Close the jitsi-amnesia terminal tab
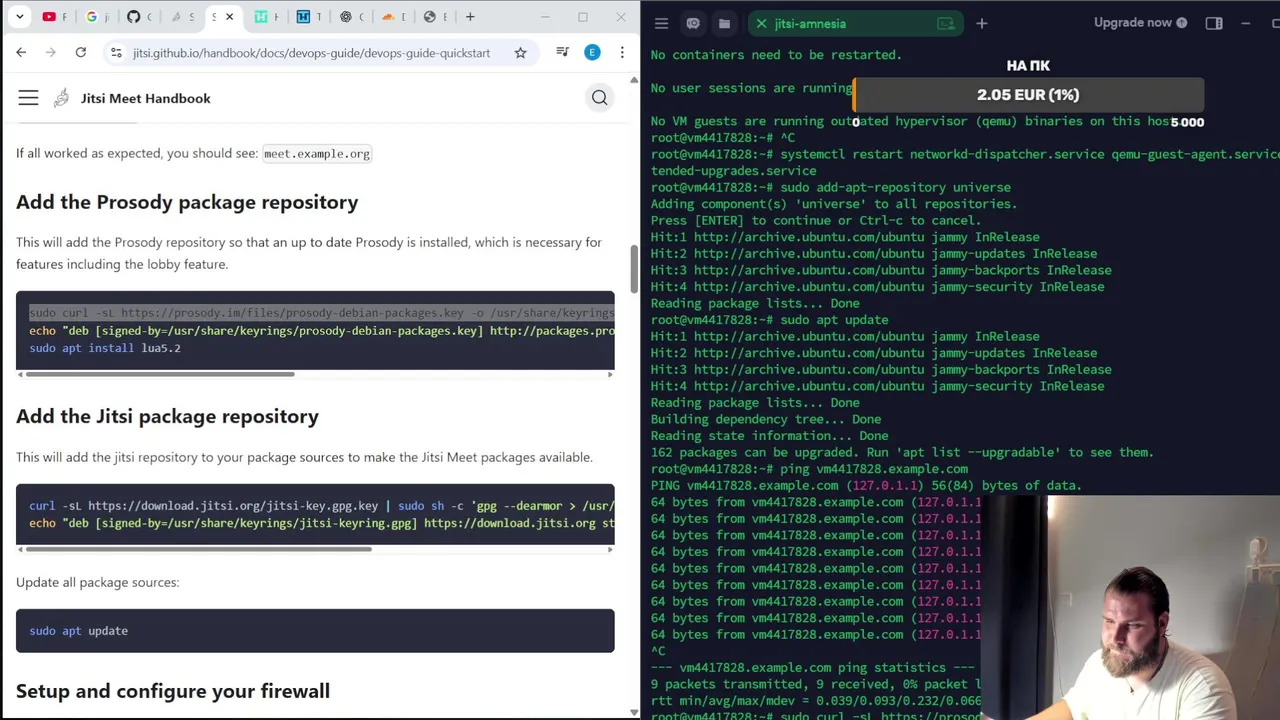Screen dimensions: 1280x720 point(761,23)
